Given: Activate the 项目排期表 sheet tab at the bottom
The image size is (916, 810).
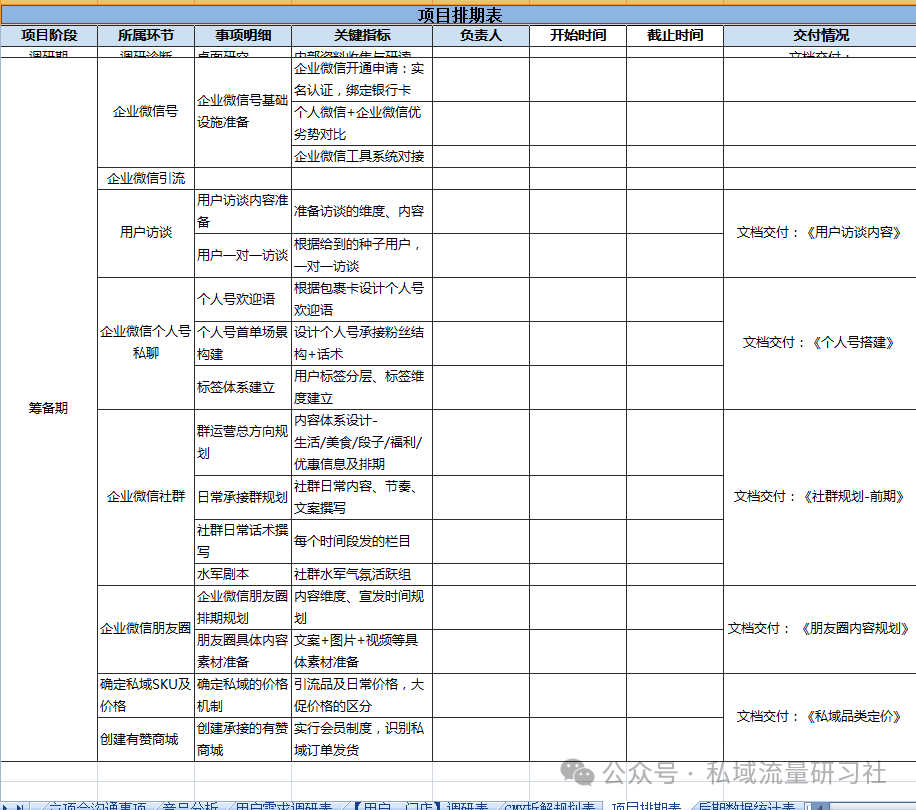Looking at the screenshot, I should (x=646, y=806).
